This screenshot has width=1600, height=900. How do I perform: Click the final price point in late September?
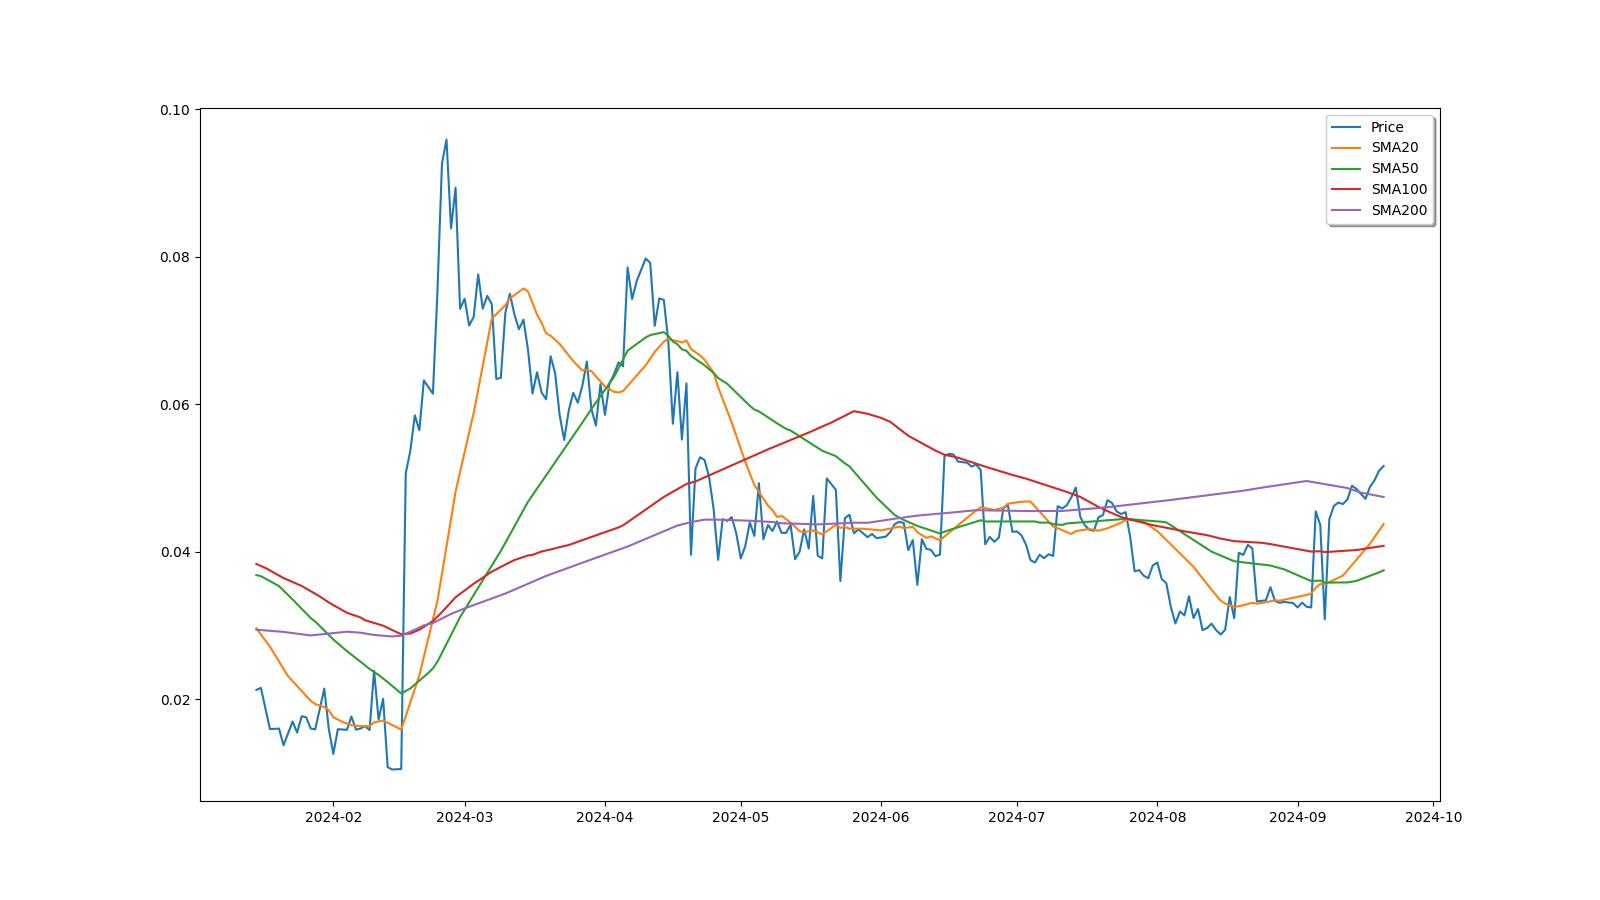pyautogui.click(x=1383, y=466)
